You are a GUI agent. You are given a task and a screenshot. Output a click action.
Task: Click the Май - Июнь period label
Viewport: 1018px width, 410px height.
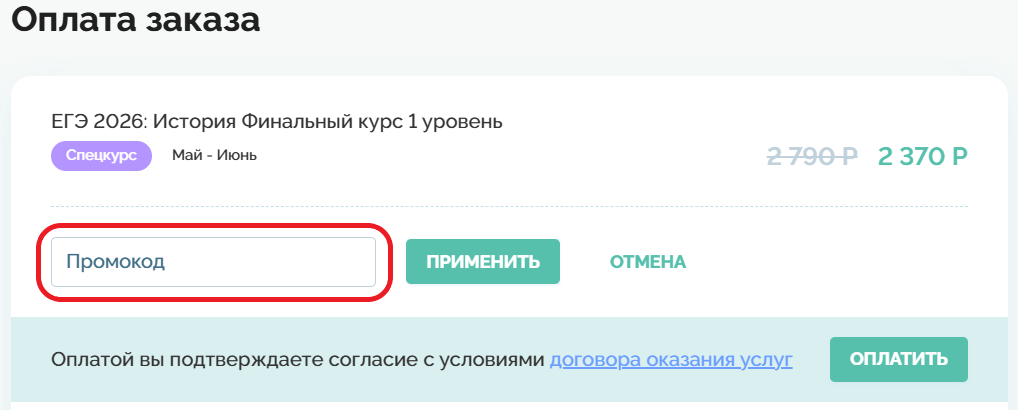pyautogui.click(x=214, y=156)
